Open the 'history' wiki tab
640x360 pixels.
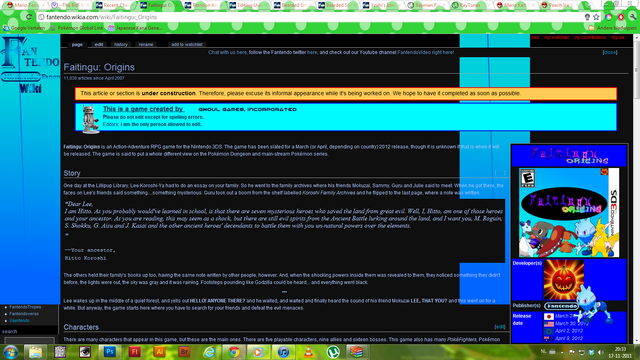tap(120, 44)
